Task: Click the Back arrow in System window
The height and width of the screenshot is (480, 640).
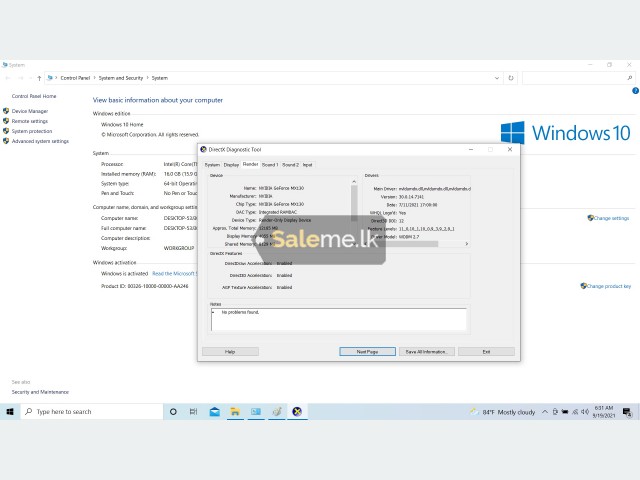Action: [x=8, y=78]
